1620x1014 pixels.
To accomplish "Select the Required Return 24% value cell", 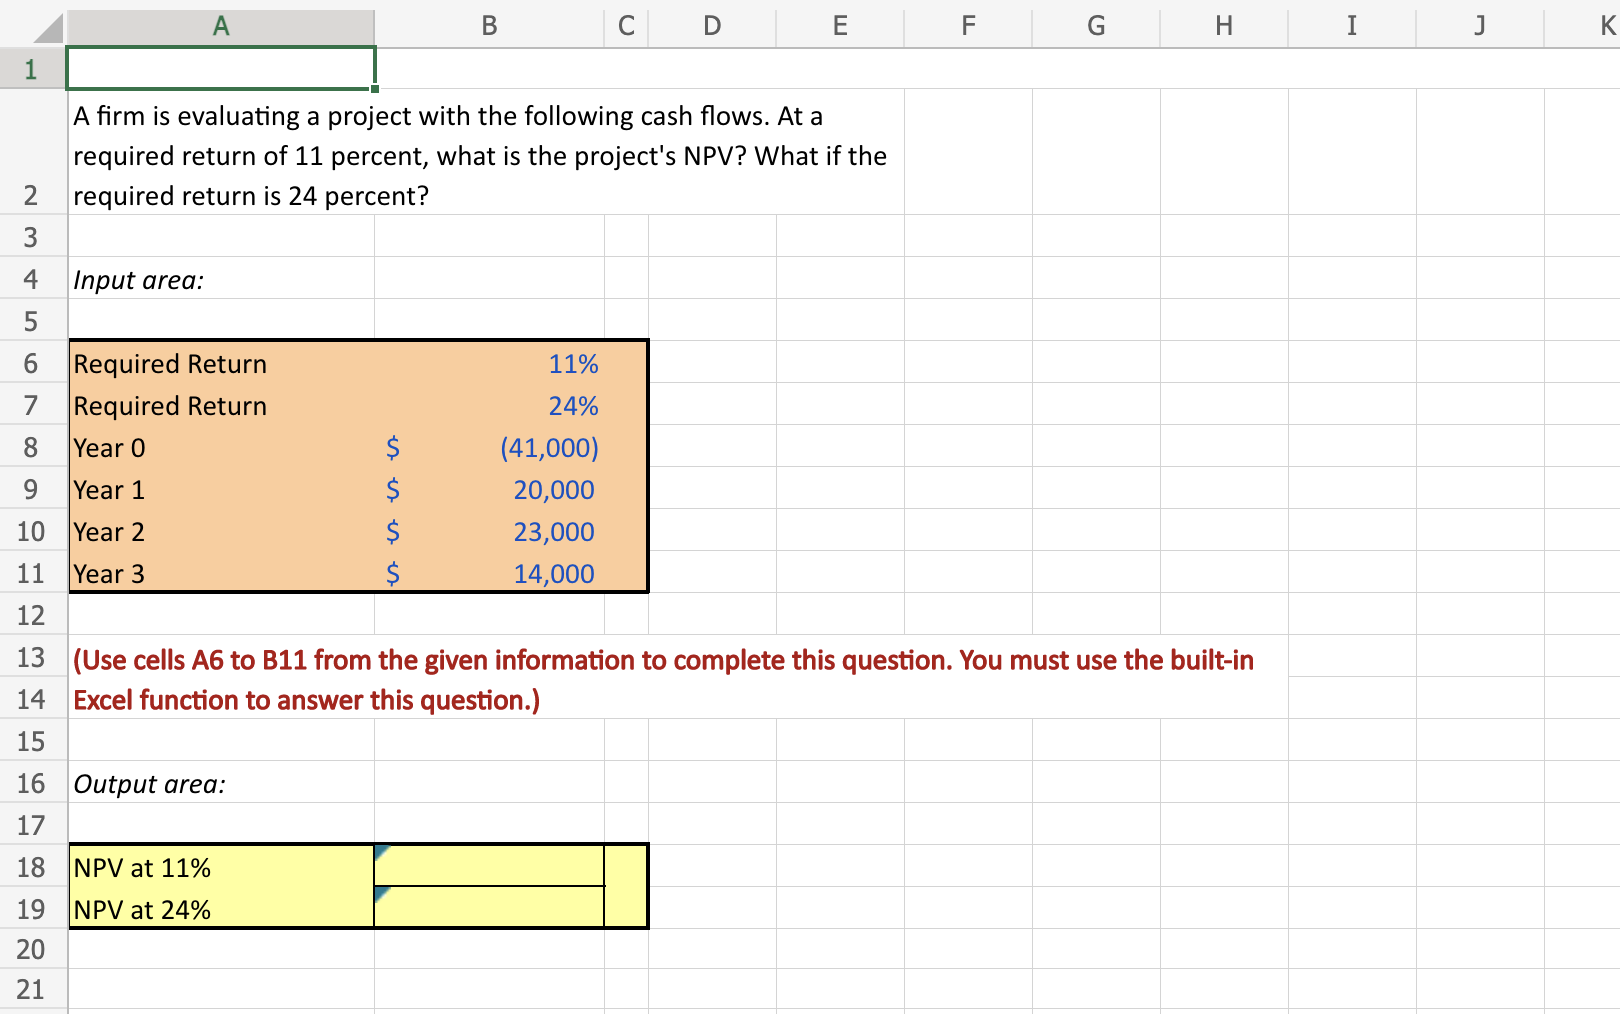I will pyautogui.click(x=490, y=405).
